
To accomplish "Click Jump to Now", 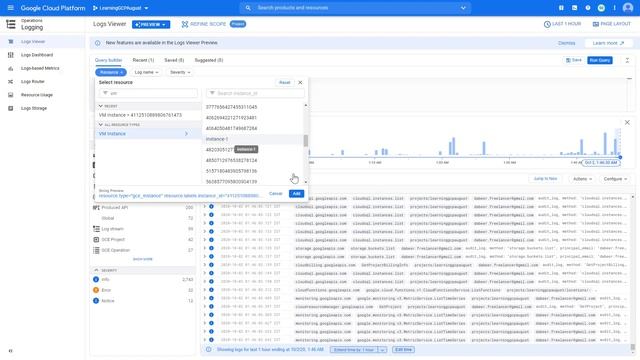I will tap(545, 179).
